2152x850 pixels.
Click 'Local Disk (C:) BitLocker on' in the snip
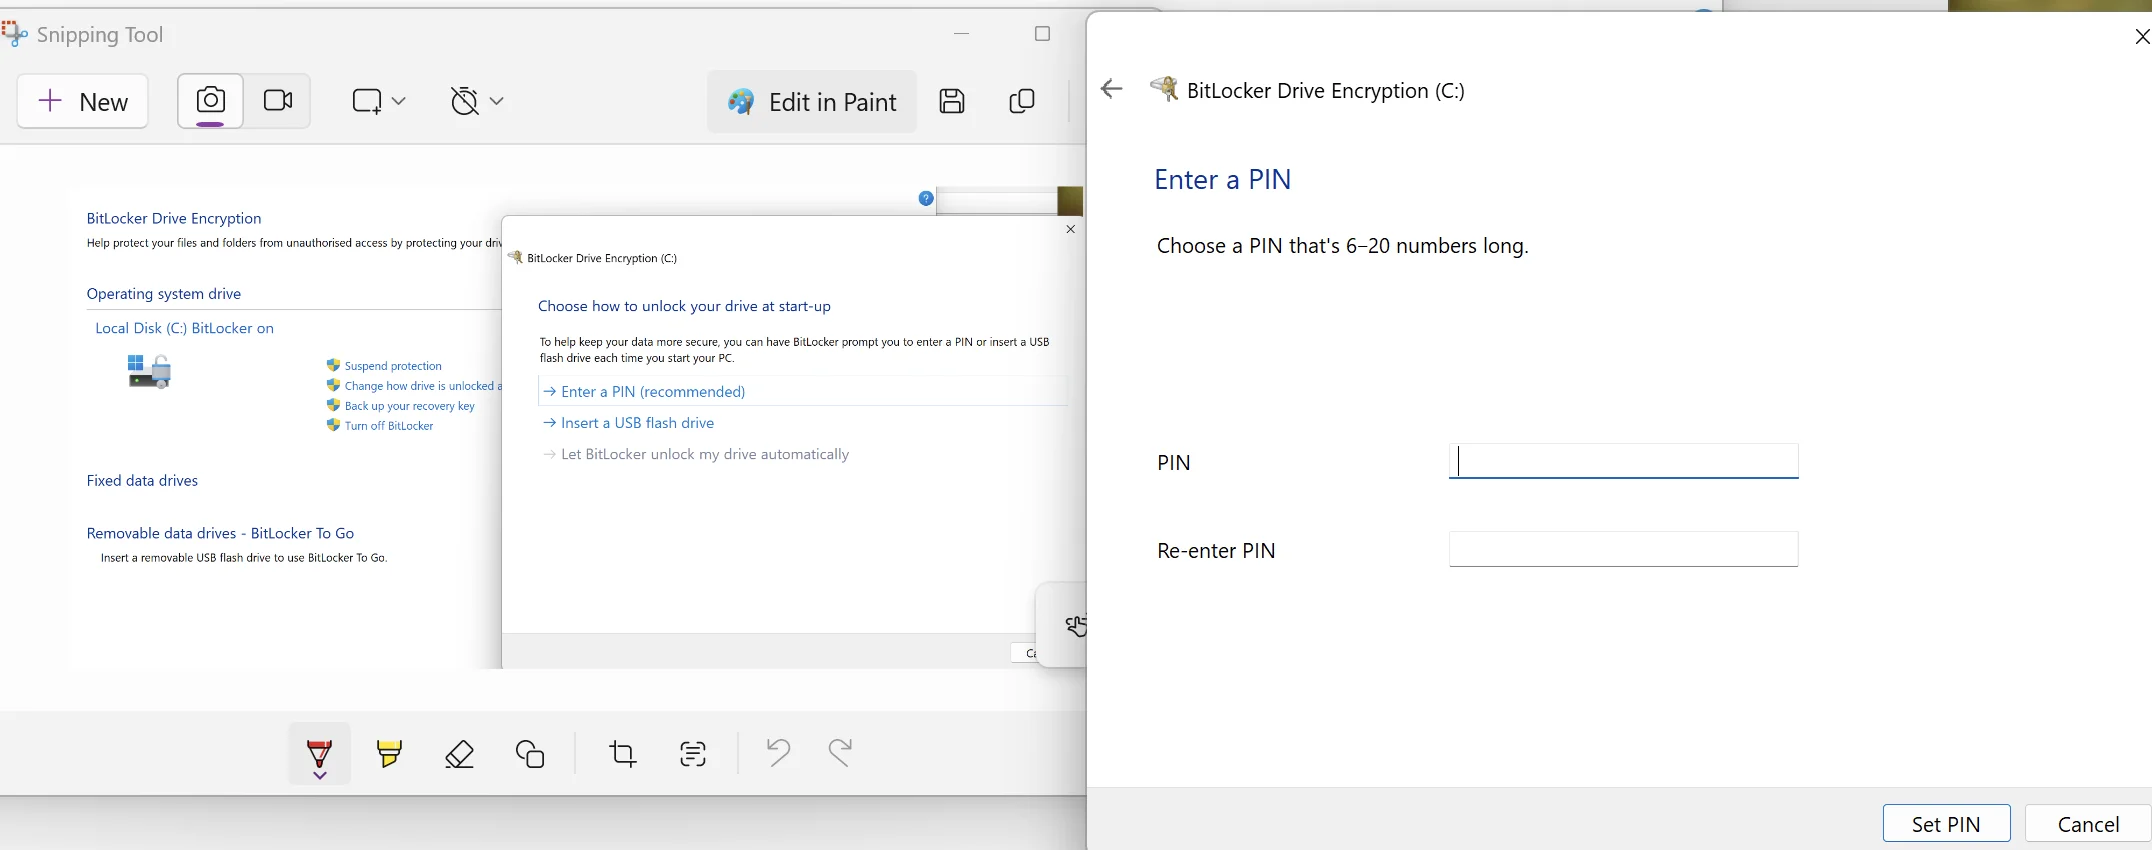(184, 328)
